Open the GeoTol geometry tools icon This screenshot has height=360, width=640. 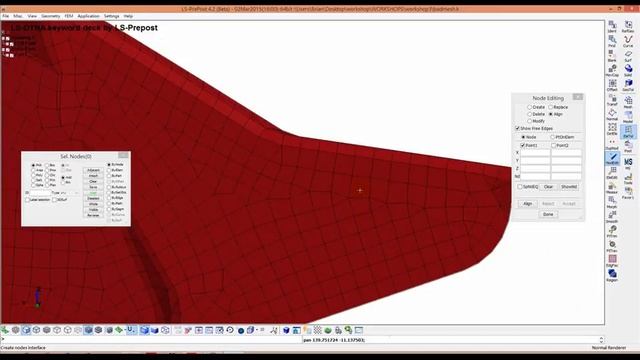point(628,85)
